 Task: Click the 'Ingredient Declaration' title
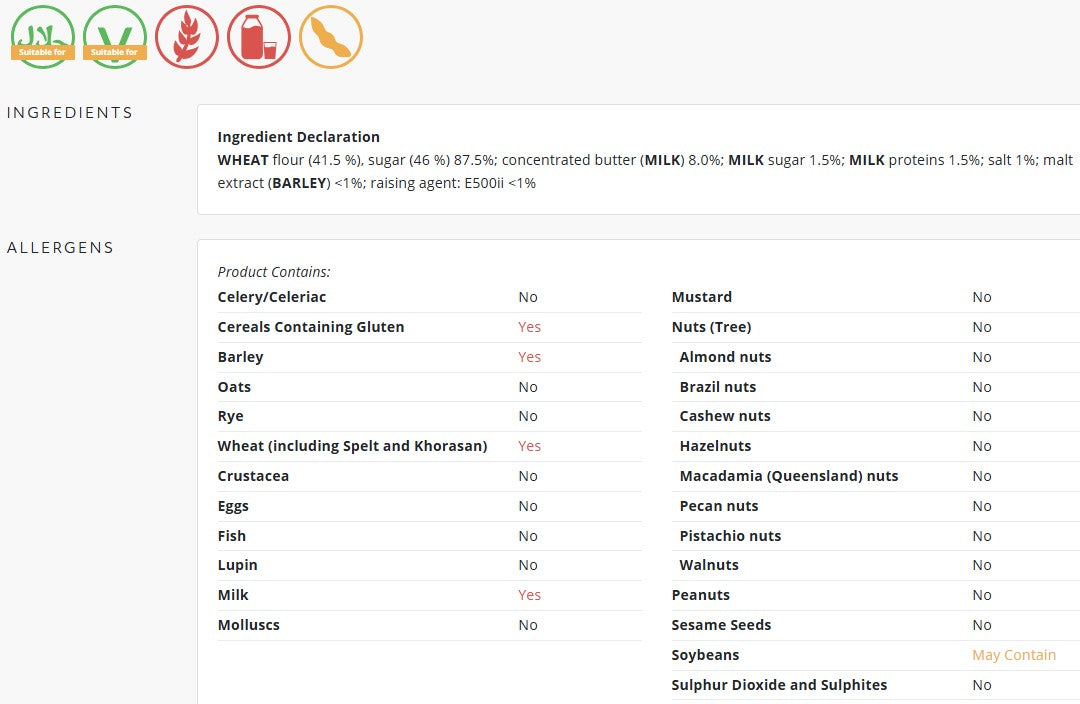tap(299, 137)
